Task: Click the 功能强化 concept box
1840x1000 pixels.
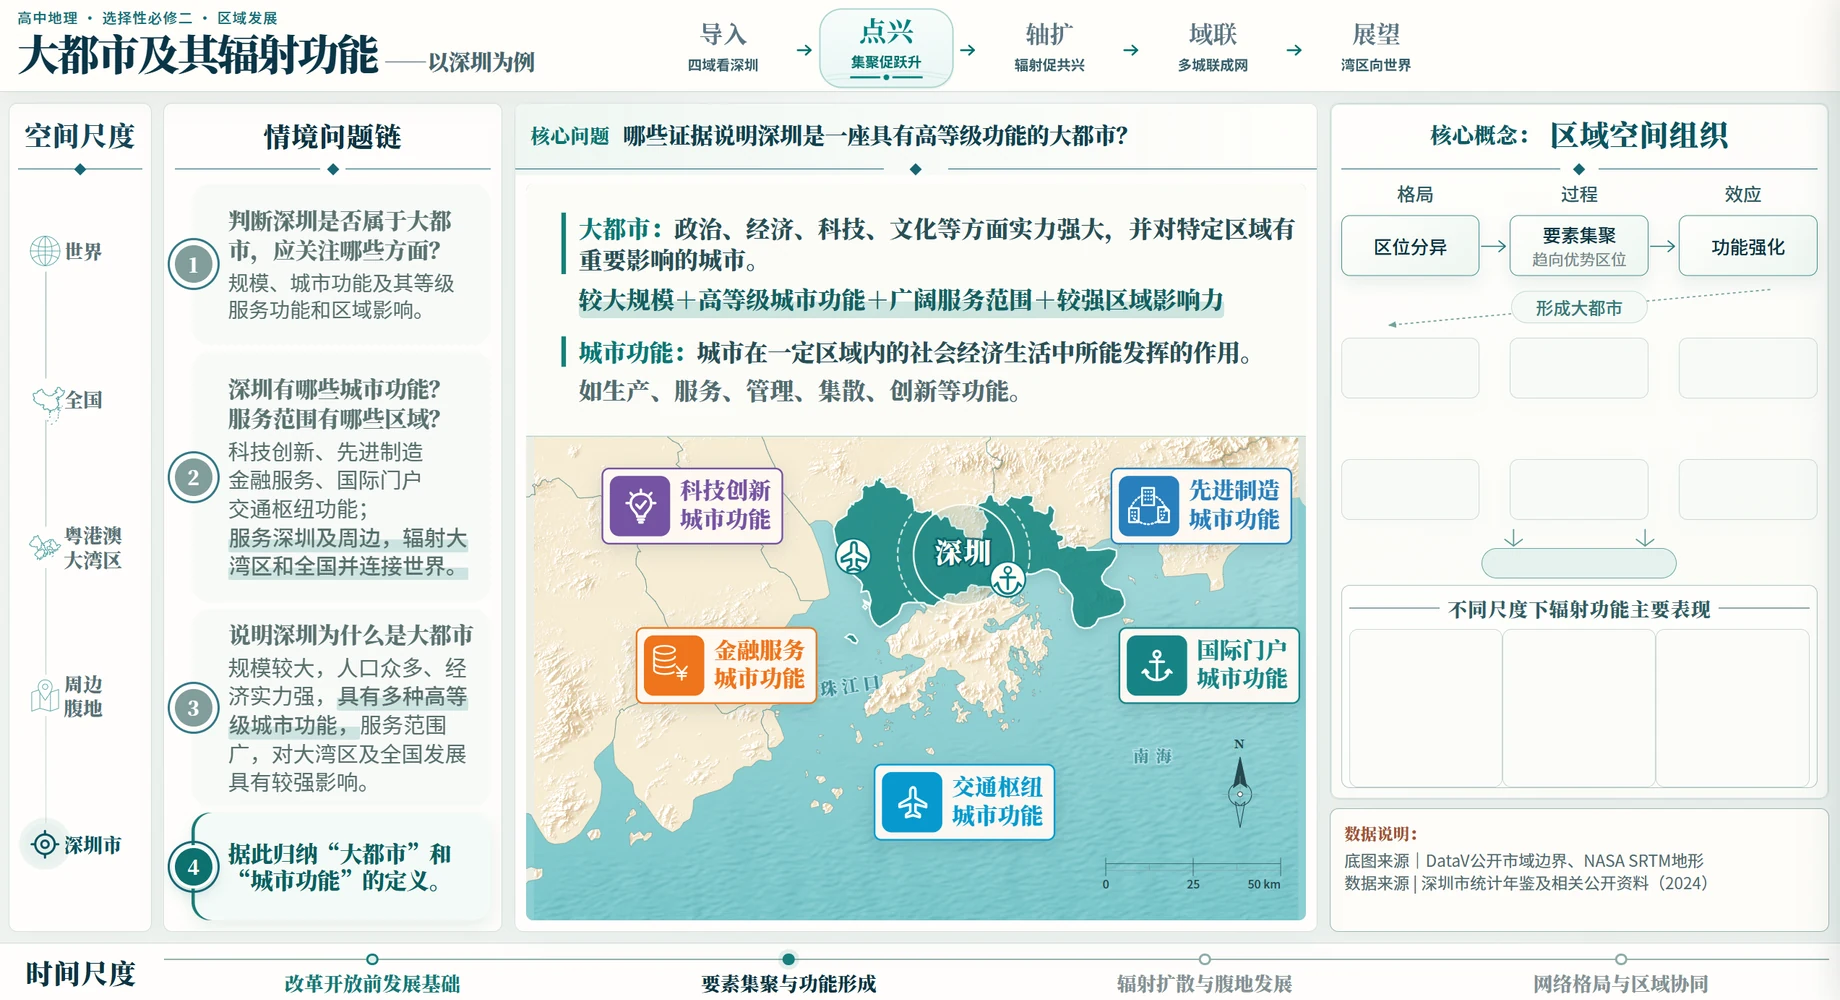Action: point(1748,246)
